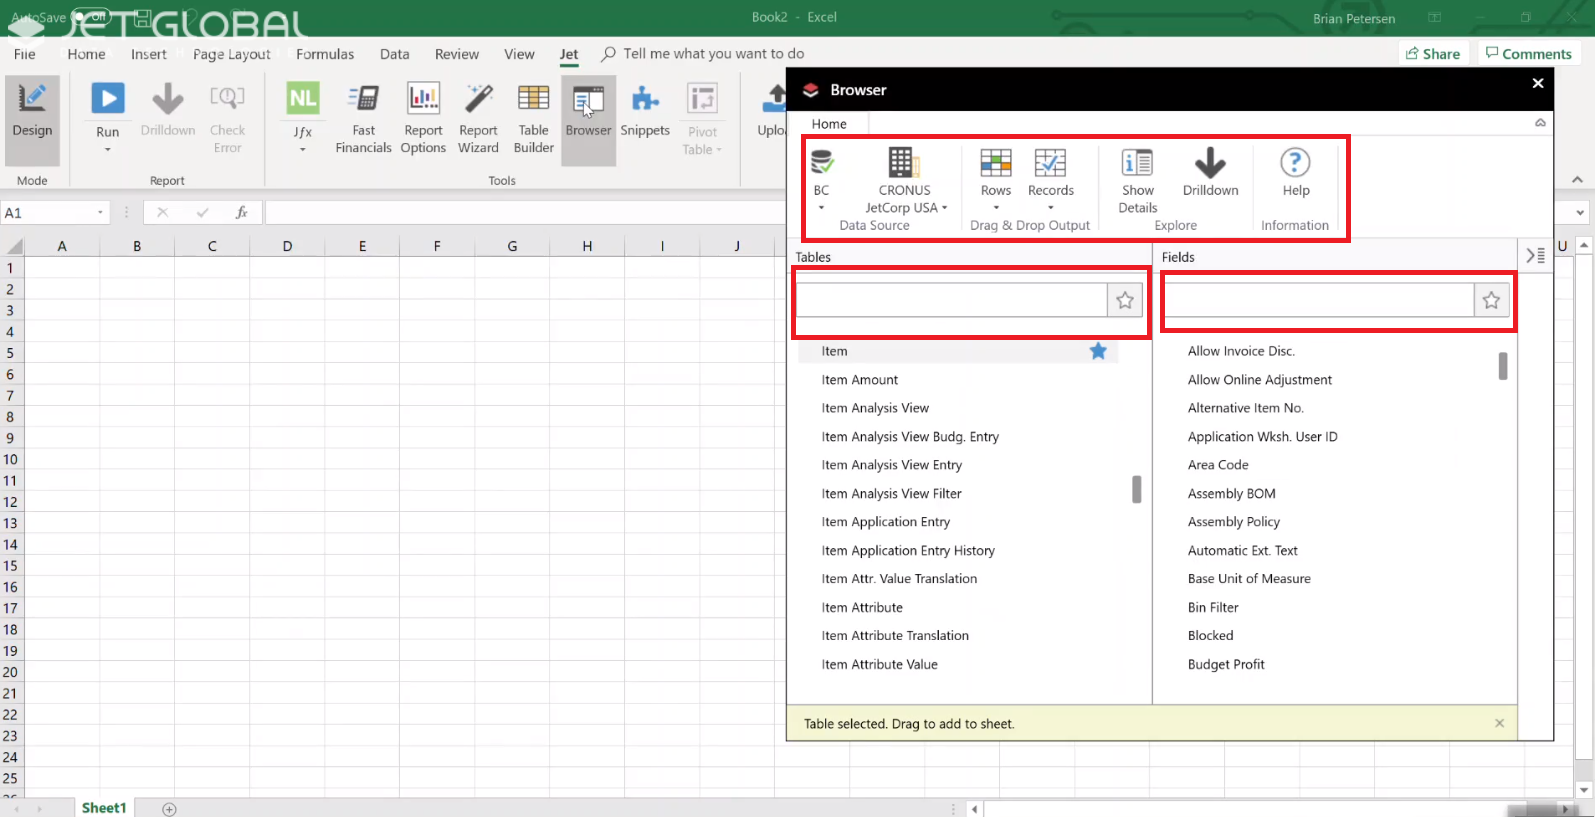This screenshot has height=817, width=1595.
Task: Open the Records dropdown arrow
Action: coord(1050,208)
